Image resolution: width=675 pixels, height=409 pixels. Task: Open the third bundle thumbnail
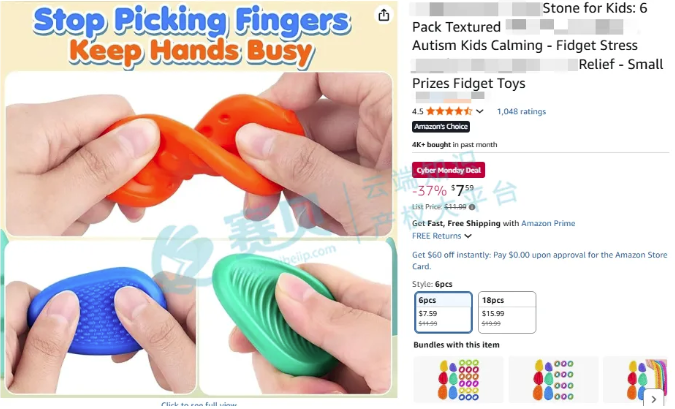[x=635, y=380]
